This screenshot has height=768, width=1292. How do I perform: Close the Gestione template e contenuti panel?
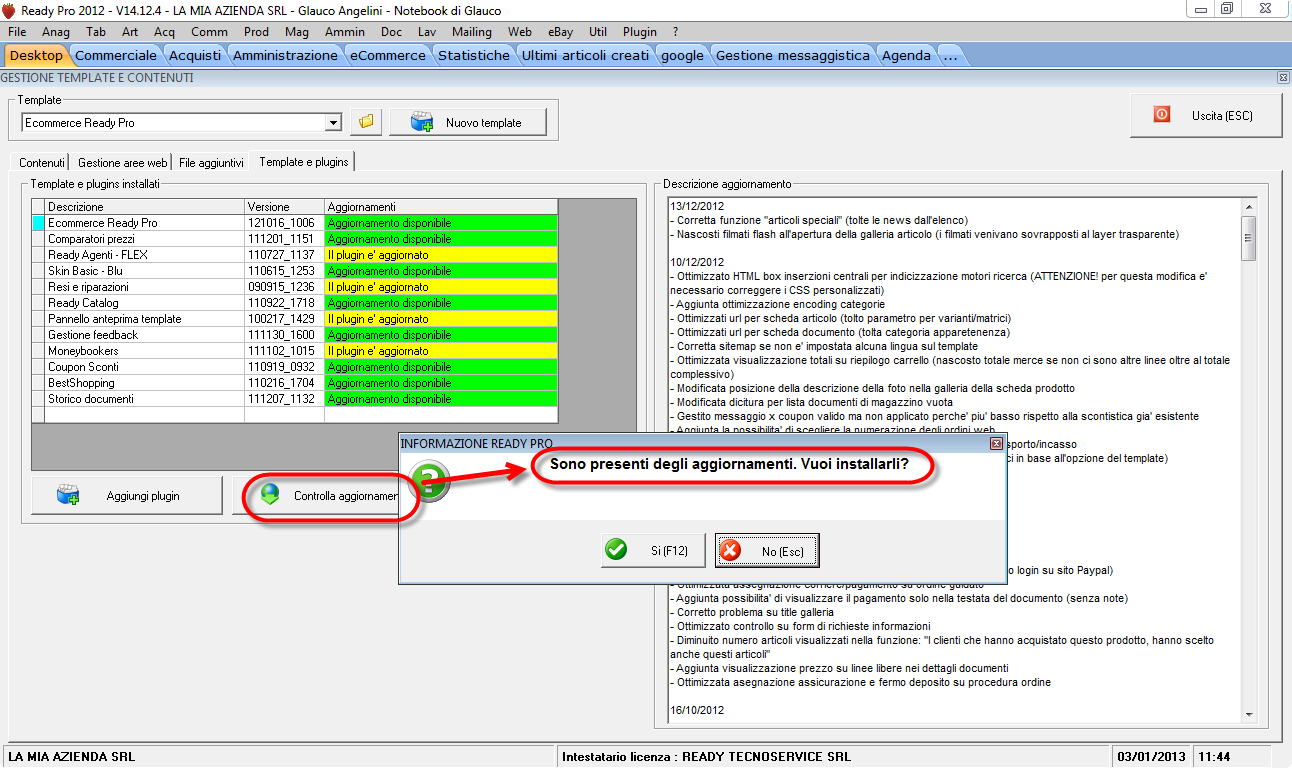(x=1283, y=77)
